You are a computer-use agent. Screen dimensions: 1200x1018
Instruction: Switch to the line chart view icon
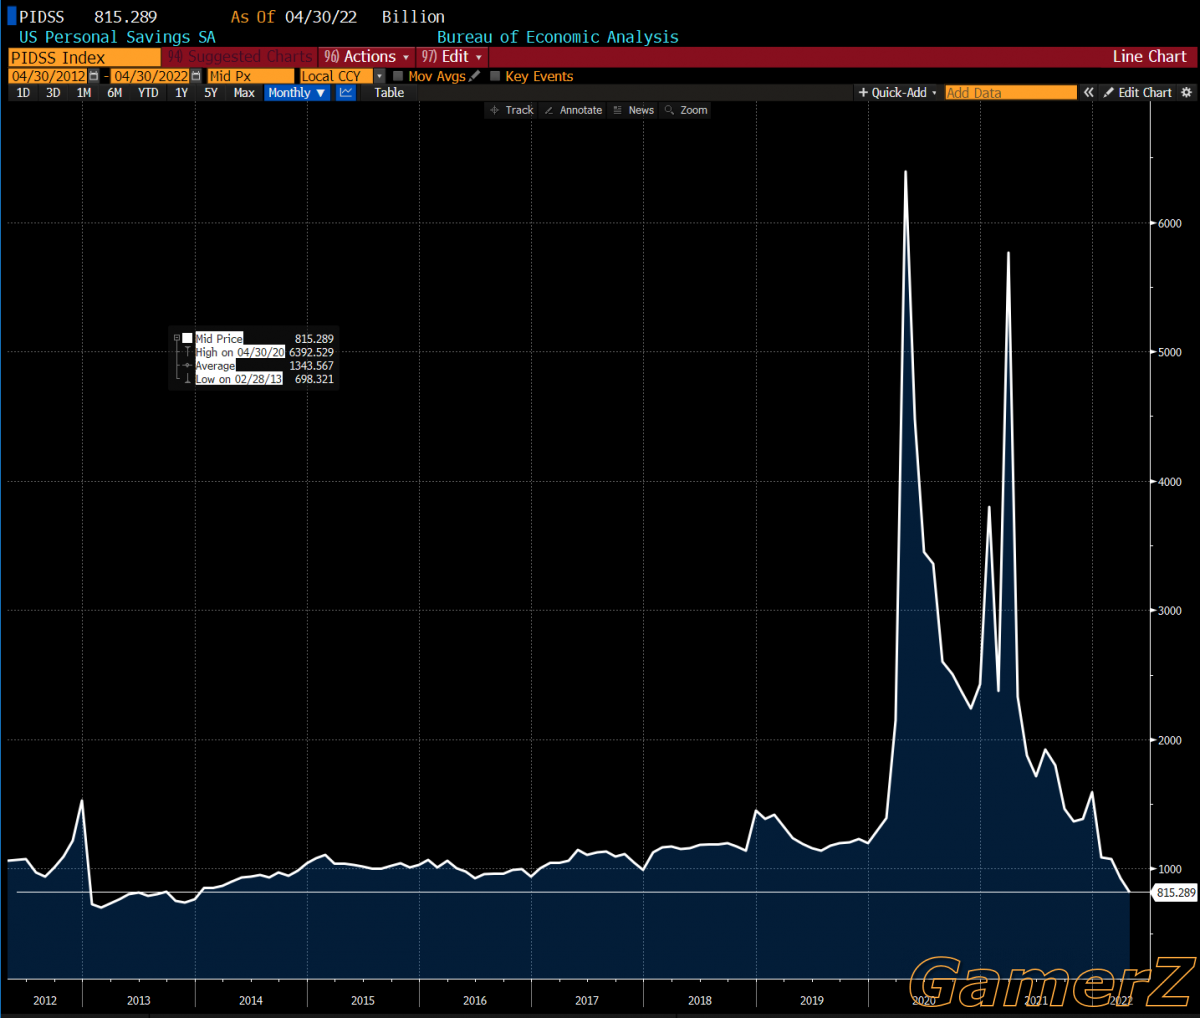346,93
